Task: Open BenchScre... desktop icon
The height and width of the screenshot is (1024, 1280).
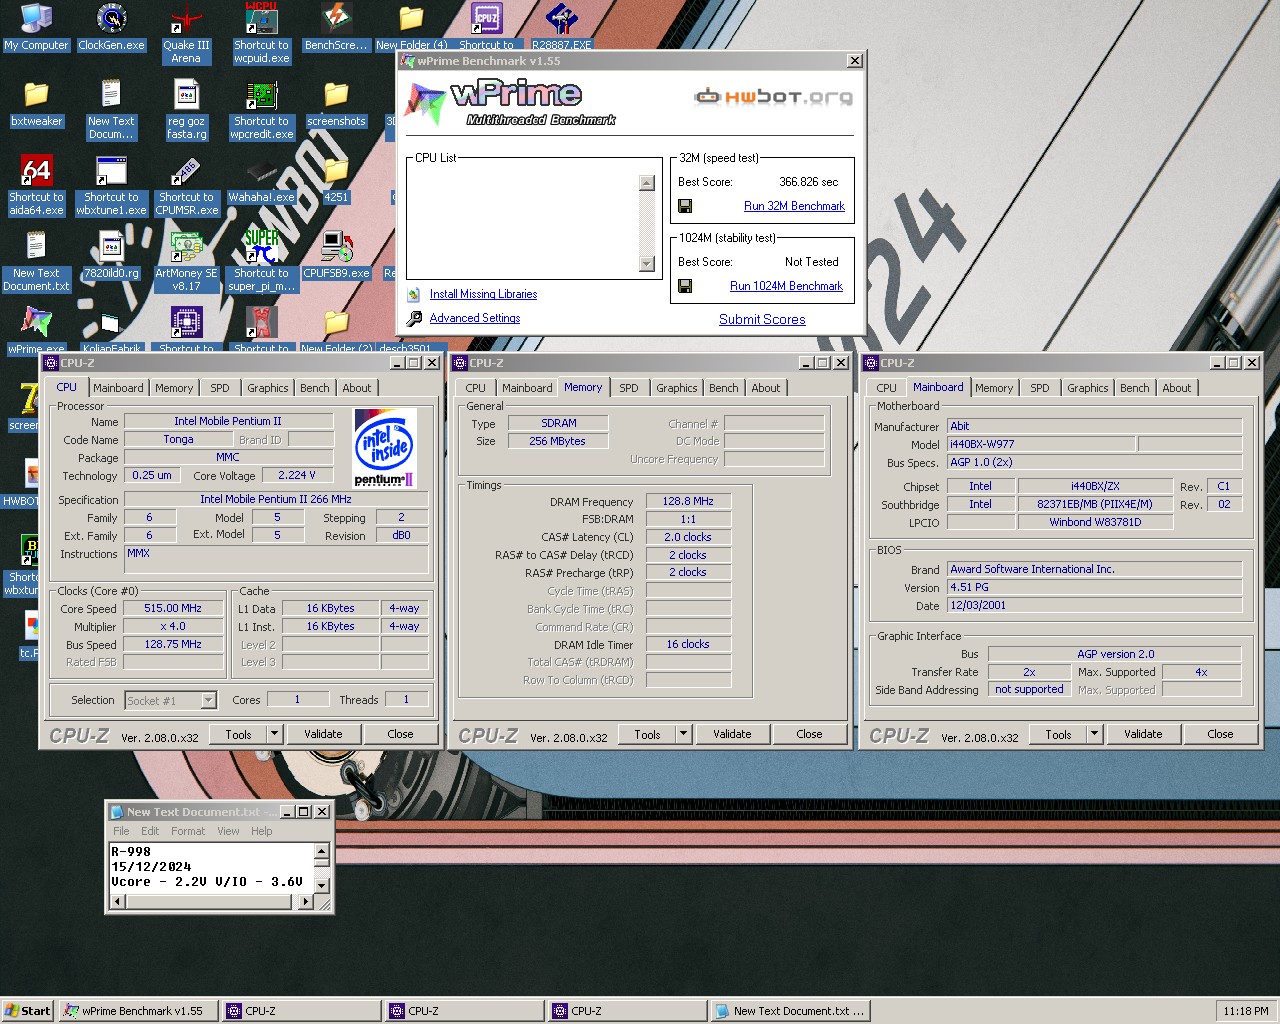Action: [x=336, y=29]
